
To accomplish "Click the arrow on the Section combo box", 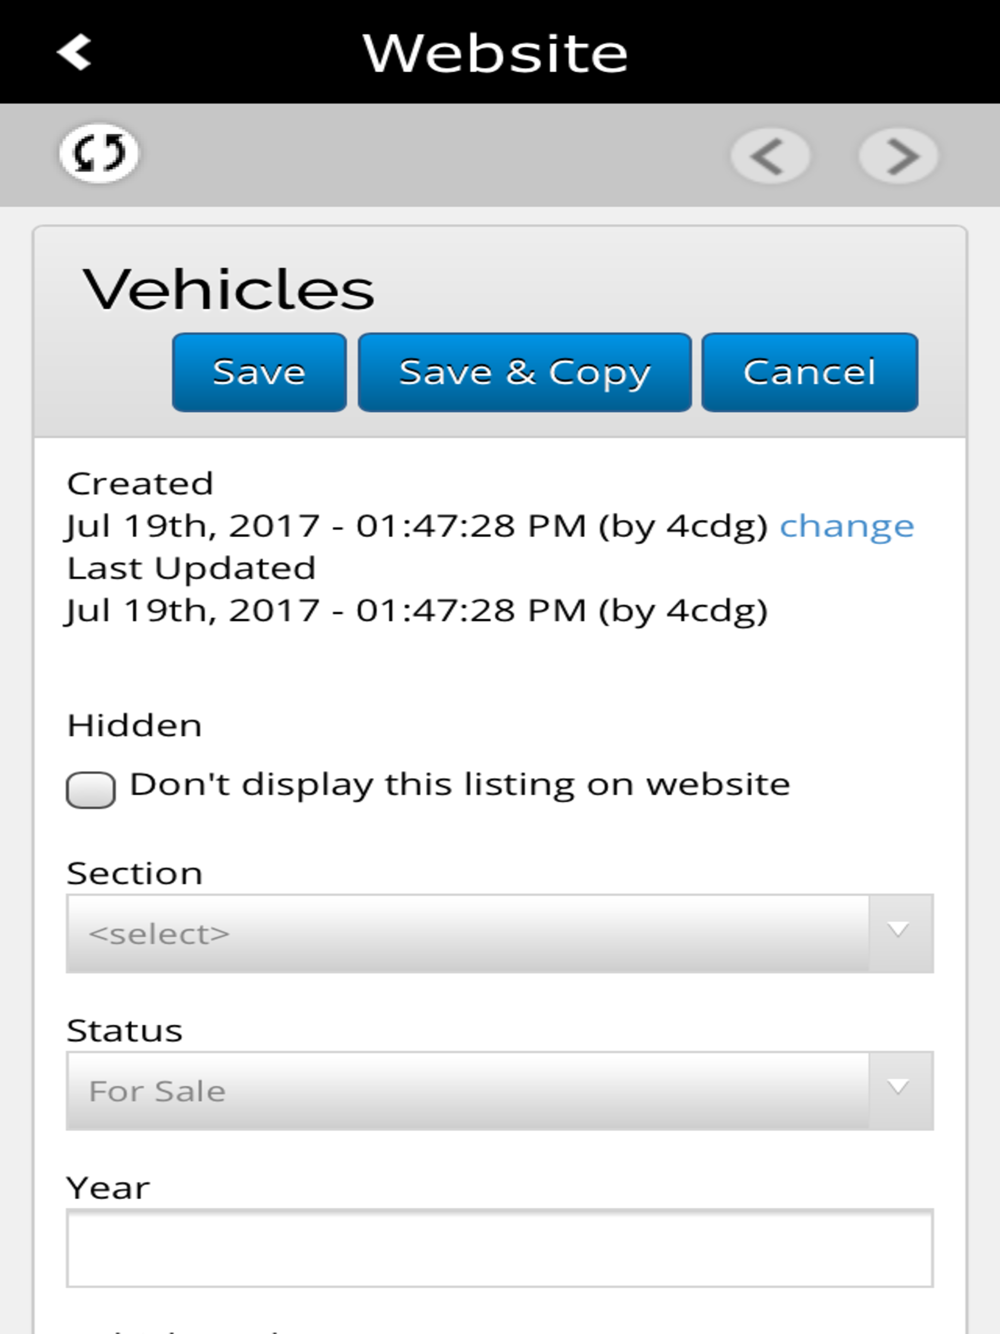I will click(900, 933).
